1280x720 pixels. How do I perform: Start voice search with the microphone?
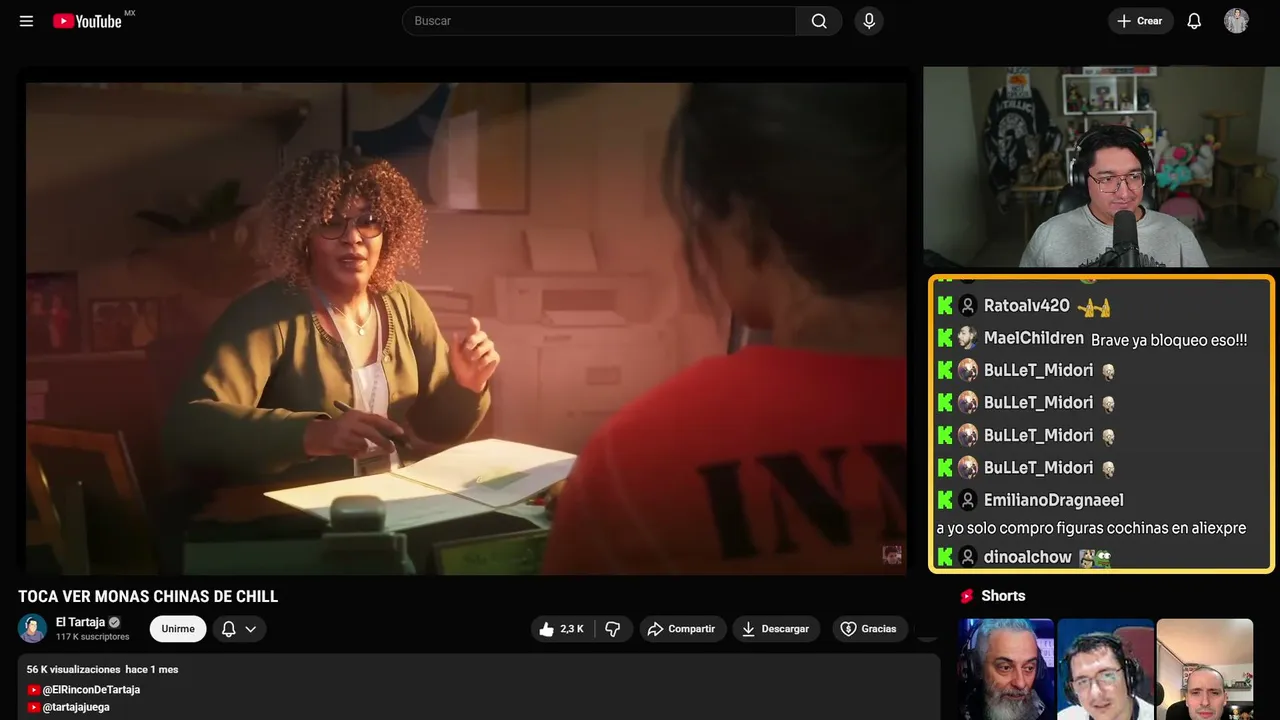coord(869,21)
